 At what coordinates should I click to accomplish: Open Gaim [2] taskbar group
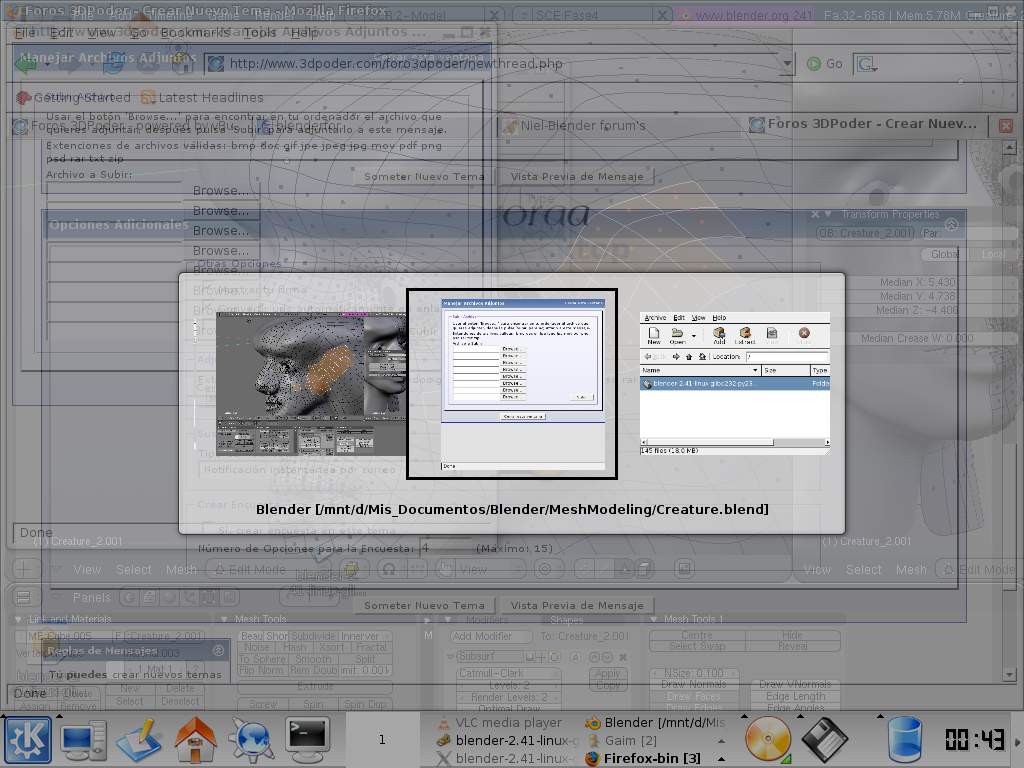click(x=656, y=741)
